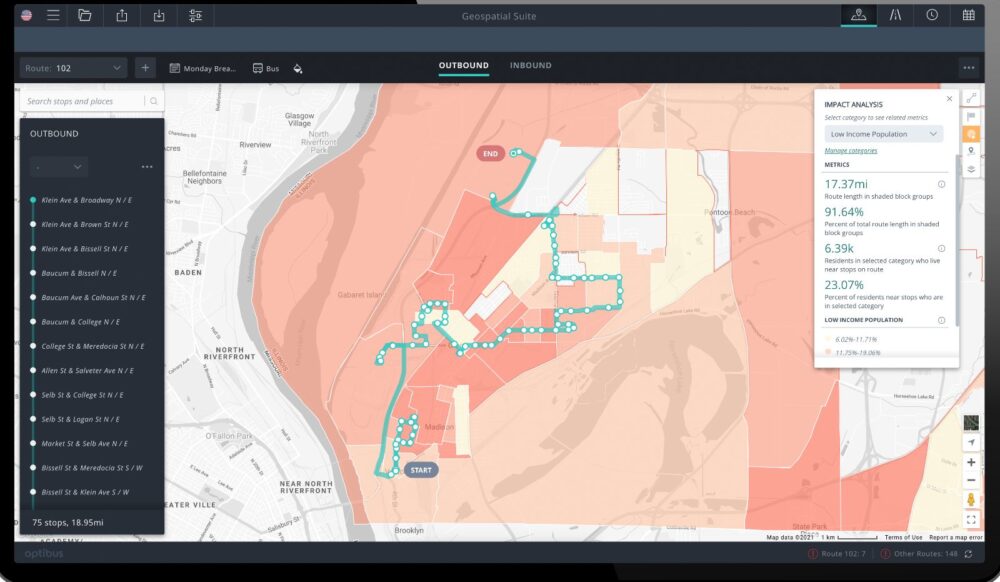Select stop Selb St & Logan St N / E
The image size is (1000, 582).
[80, 419]
